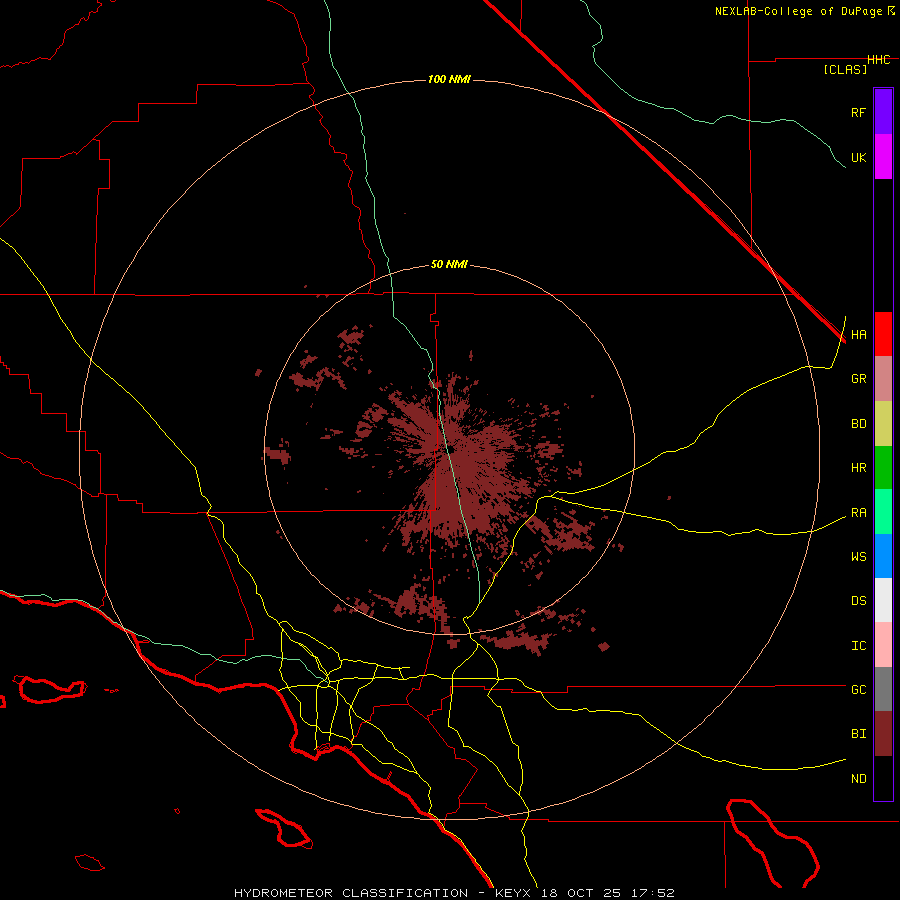The image size is (900, 900).
Task: Click the GC gray legend swatch
Action: point(883,689)
